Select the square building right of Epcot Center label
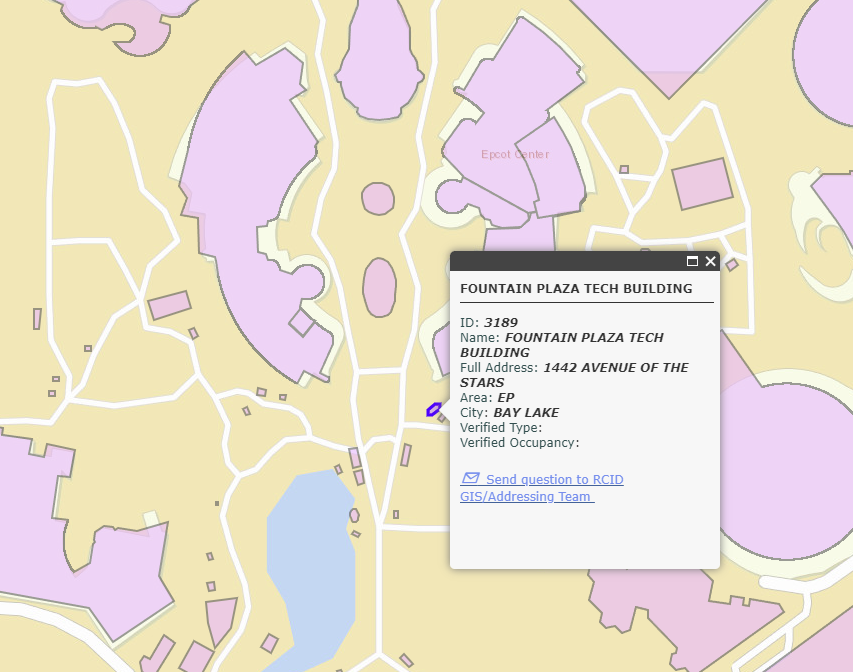 click(x=702, y=184)
